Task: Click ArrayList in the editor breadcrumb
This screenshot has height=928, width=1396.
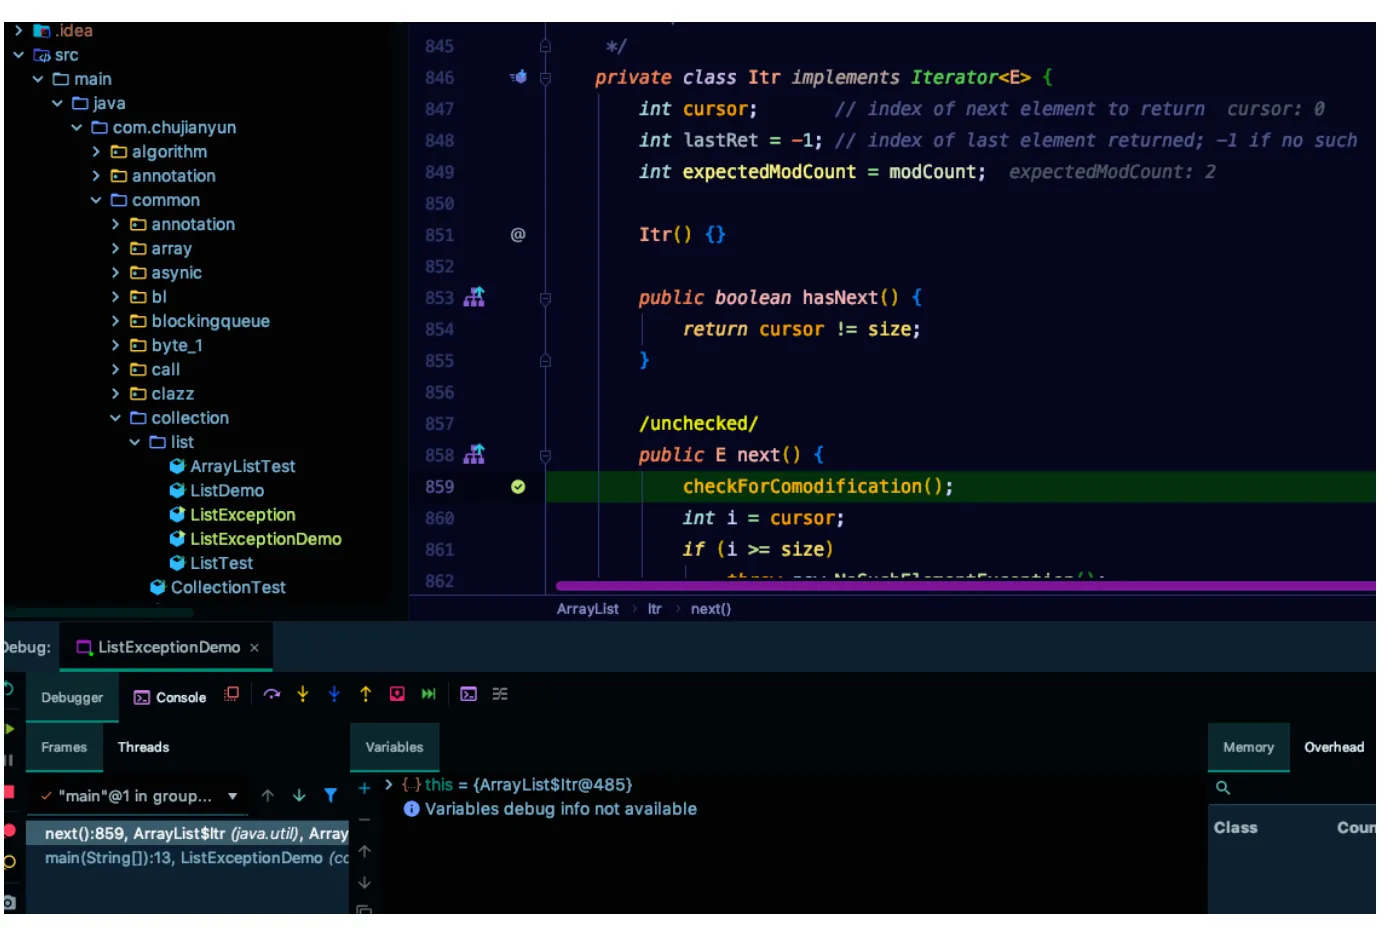Action: pos(588,609)
